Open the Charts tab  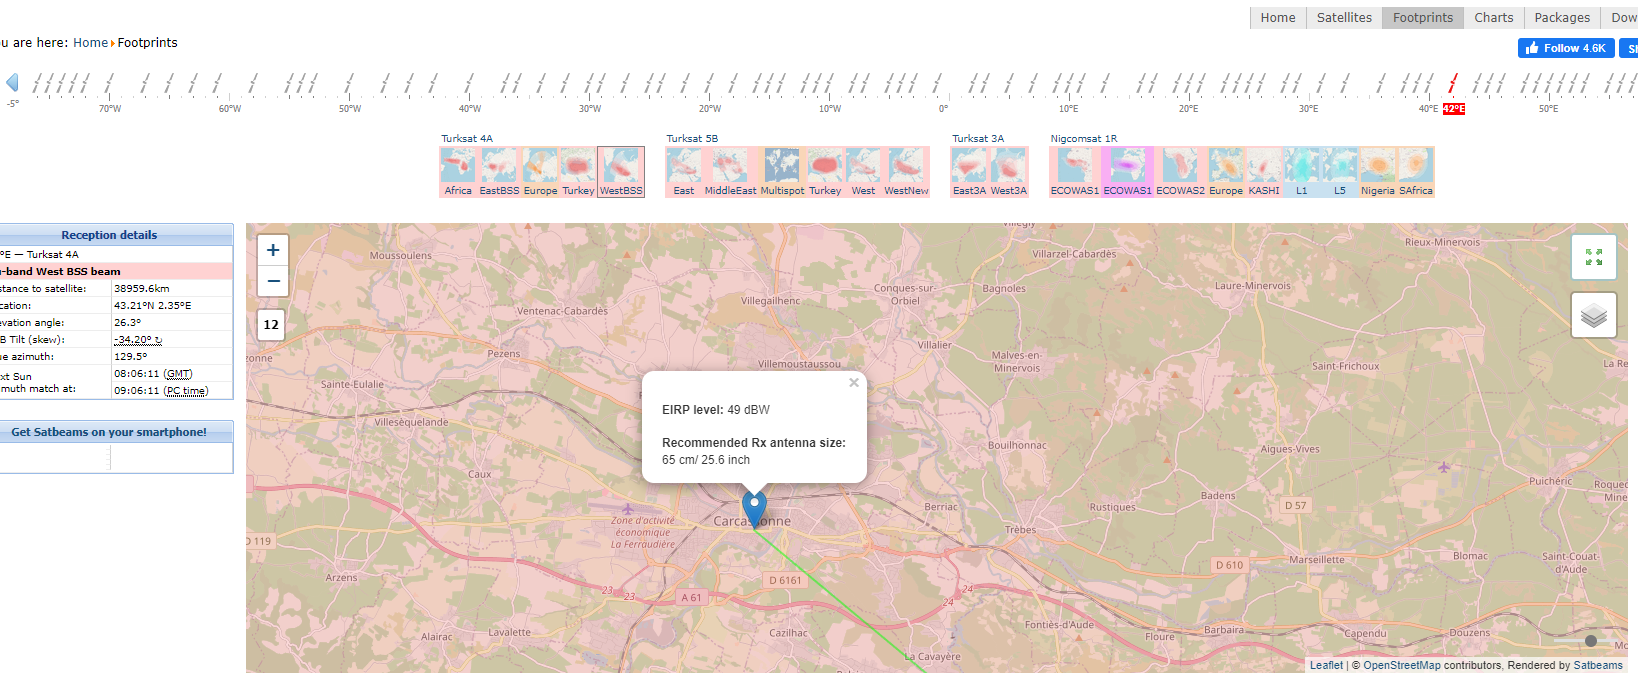[x=1494, y=18]
